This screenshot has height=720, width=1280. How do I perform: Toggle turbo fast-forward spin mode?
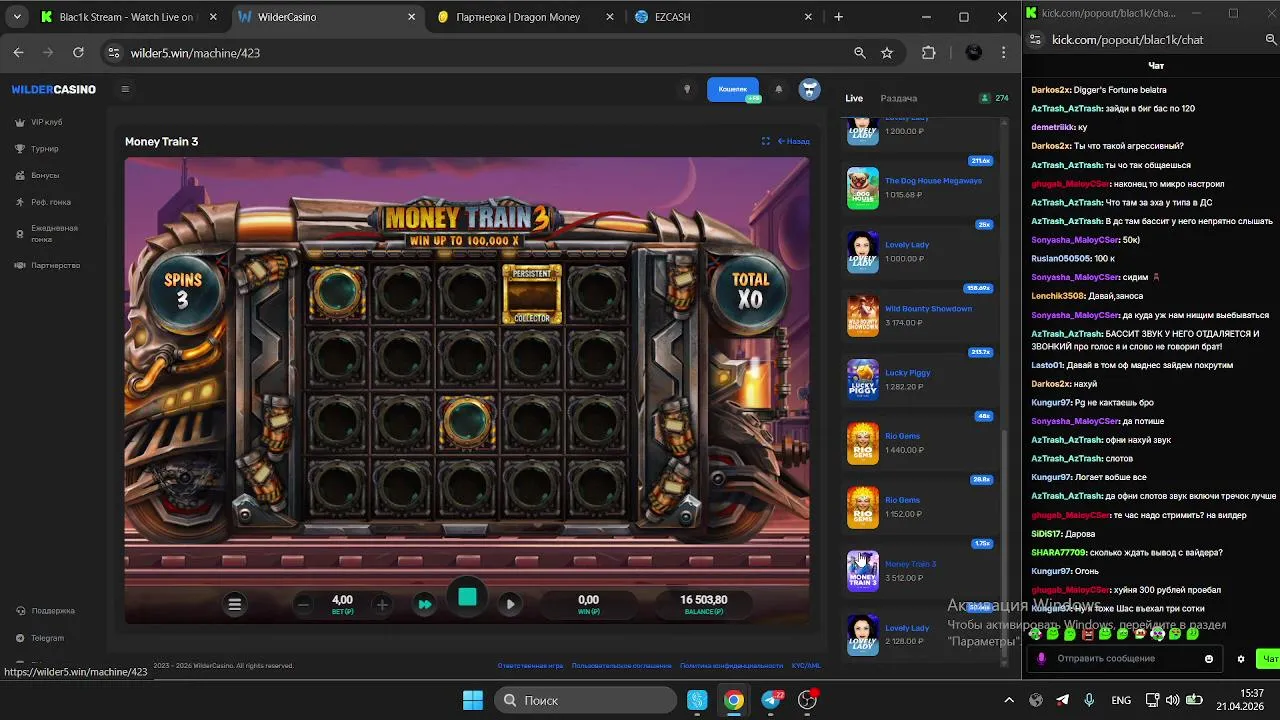click(x=425, y=604)
